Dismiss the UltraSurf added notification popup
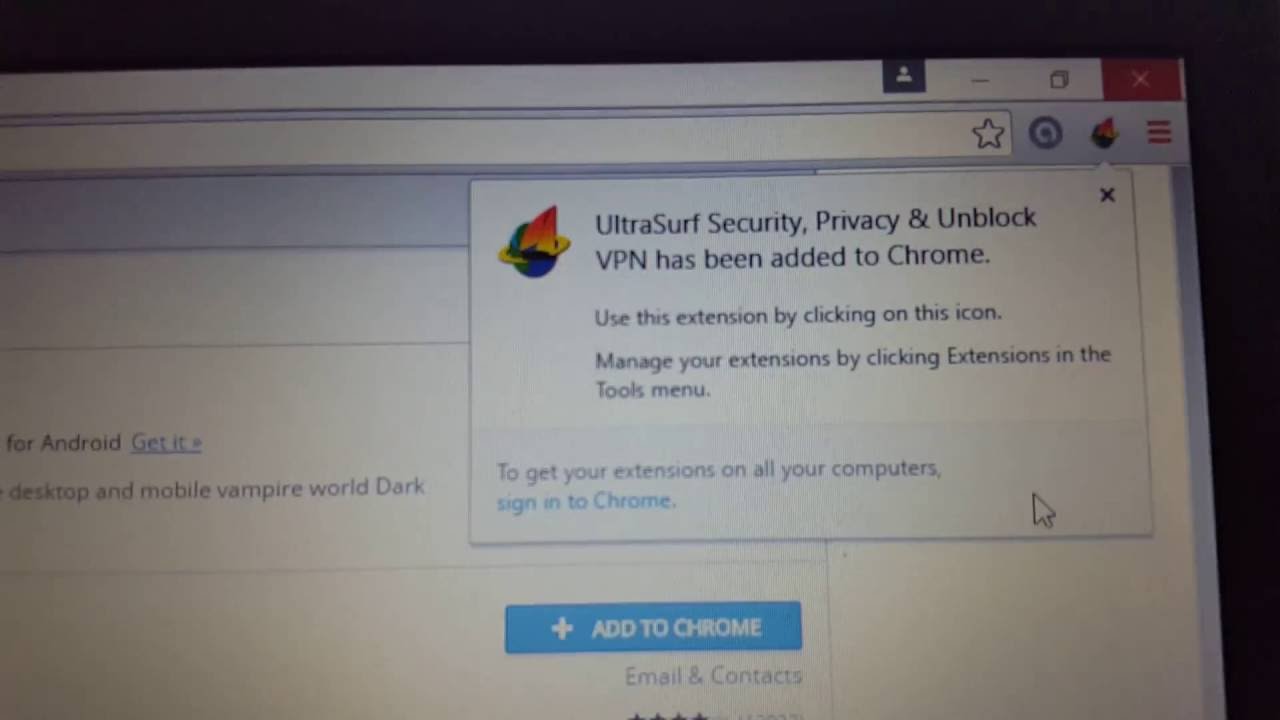This screenshot has width=1280, height=720. (1107, 195)
